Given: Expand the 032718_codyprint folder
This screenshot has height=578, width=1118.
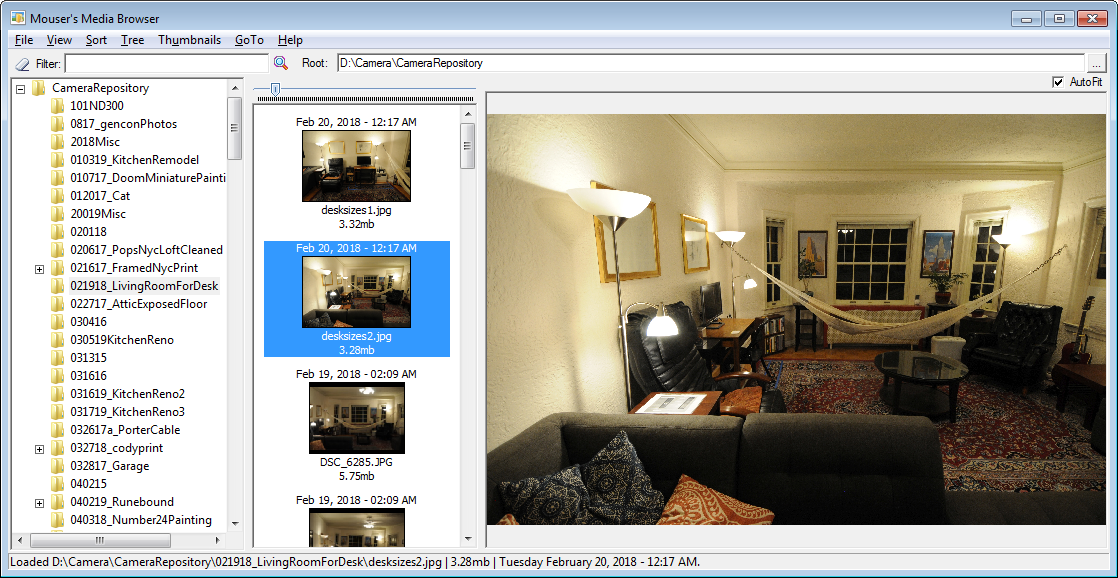Looking at the screenshot, I should click(x=39, y=449).
